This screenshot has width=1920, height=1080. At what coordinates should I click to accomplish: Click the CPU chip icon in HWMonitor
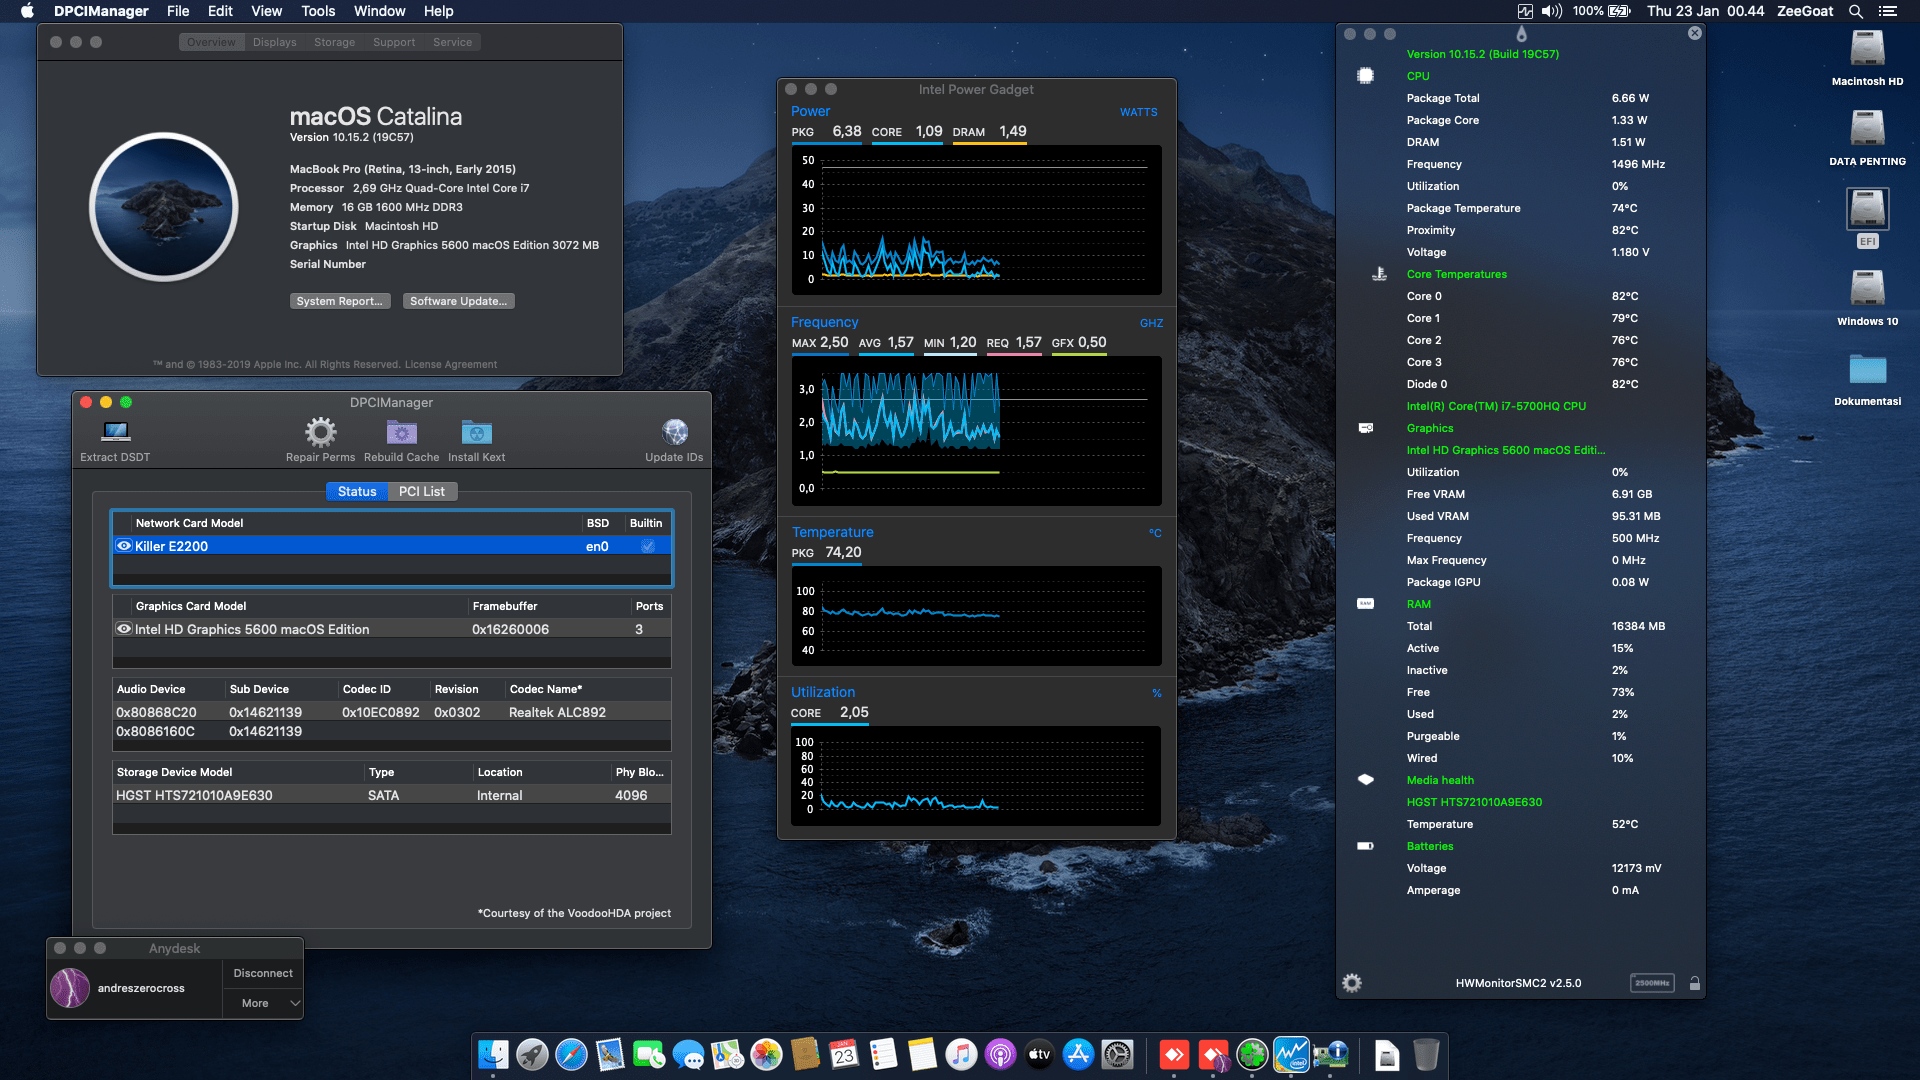[x=1365, y=76]
